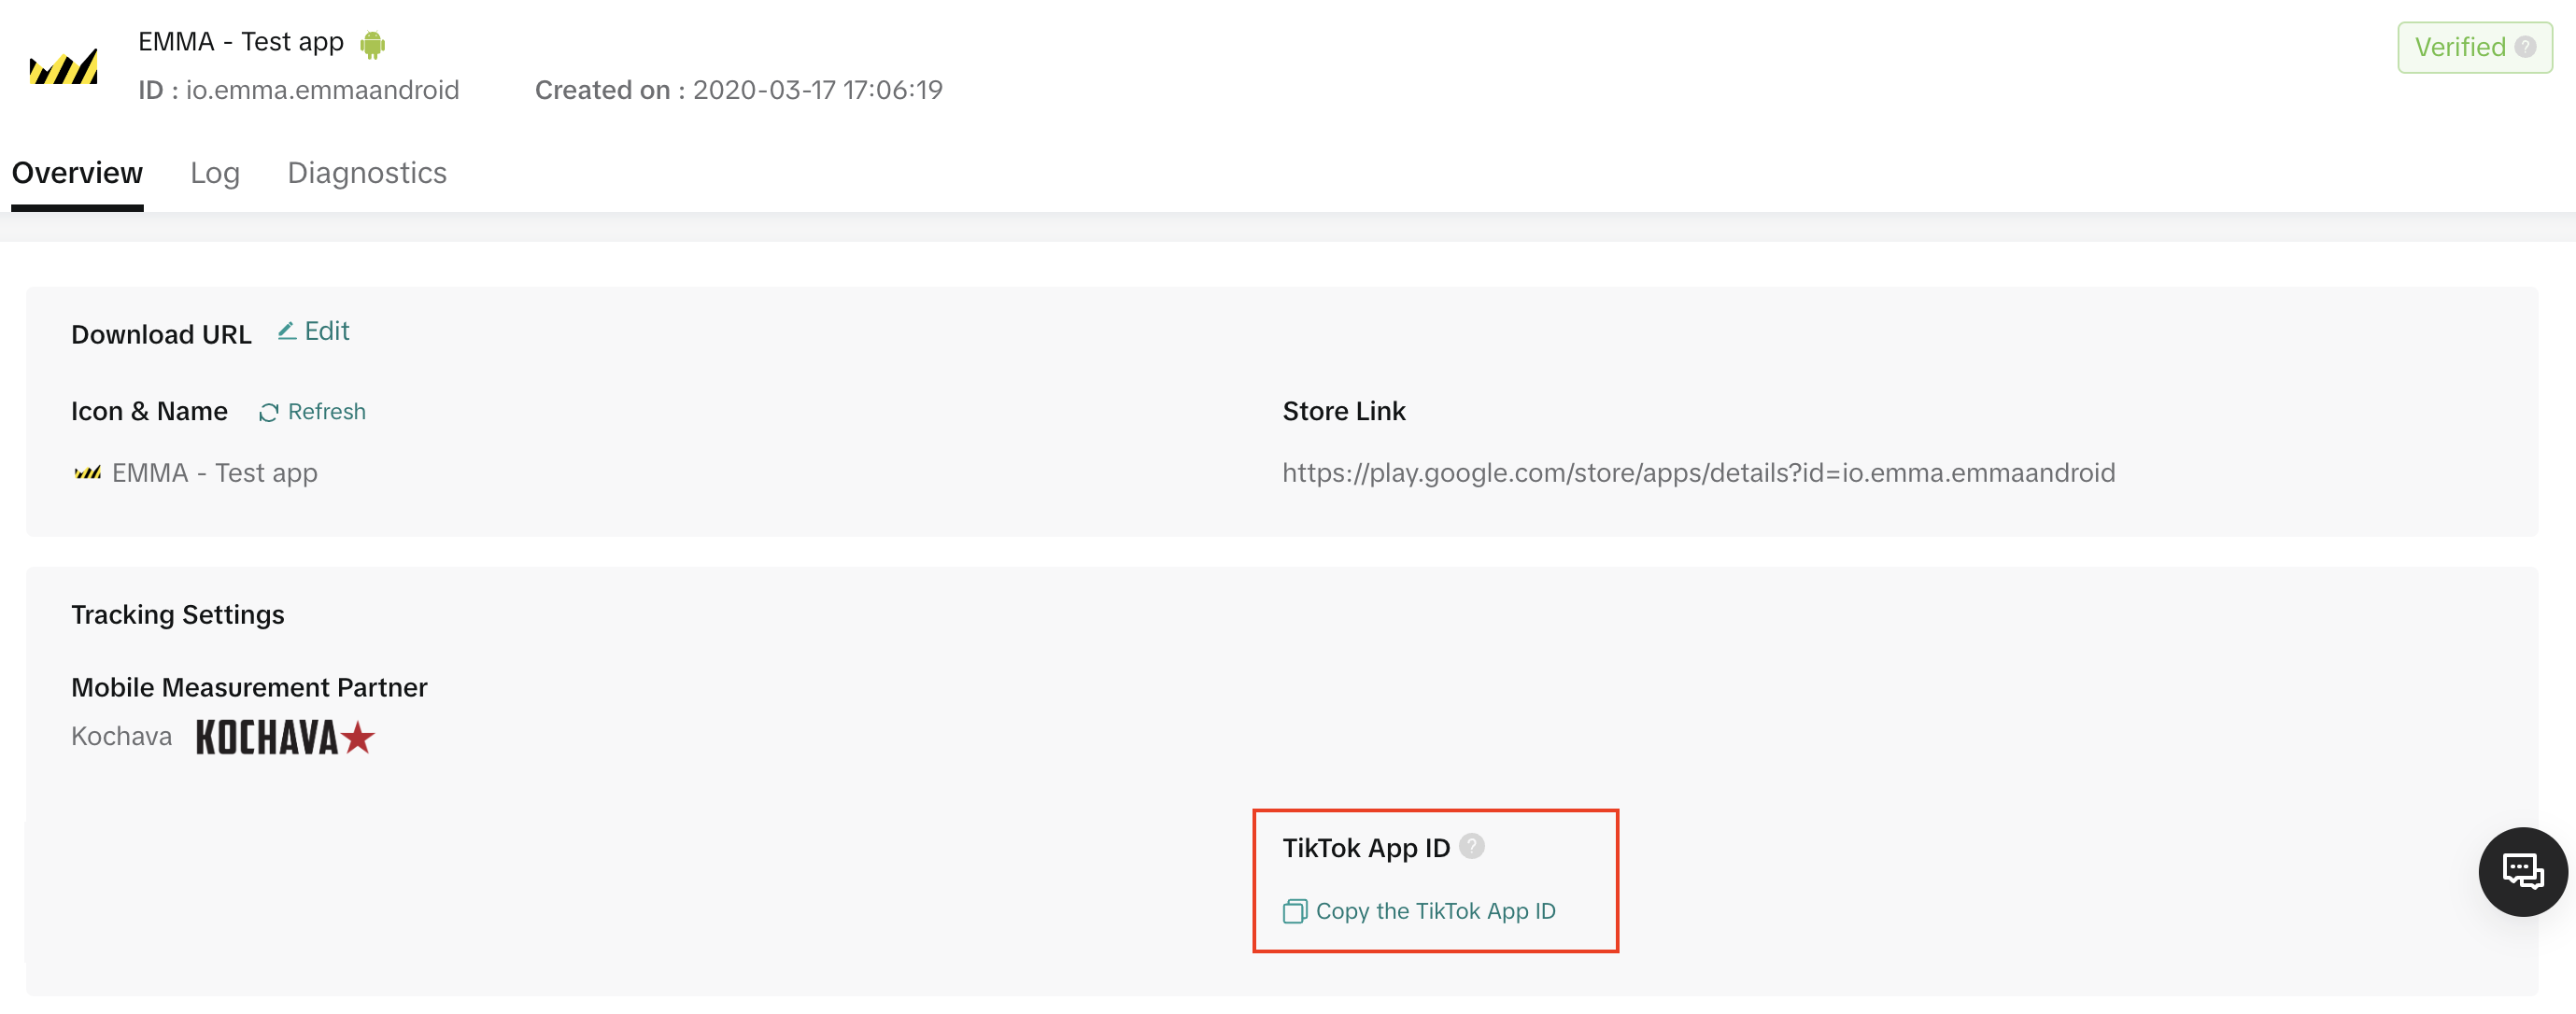Click the circular Refresh arrows icon
The width and height of the screenshot is (2576, 1014).
coord(268,413)
